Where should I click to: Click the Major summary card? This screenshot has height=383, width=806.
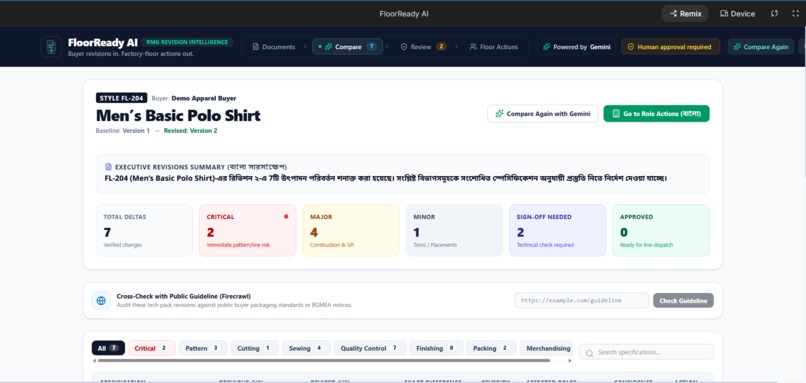click(351, 230)
